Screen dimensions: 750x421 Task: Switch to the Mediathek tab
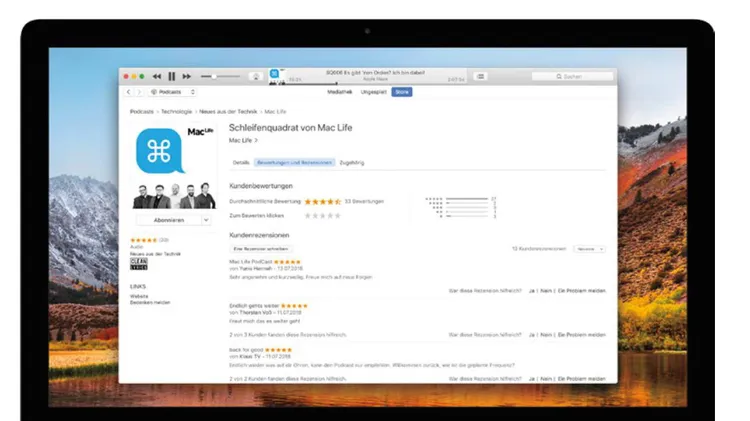pos(340,92)
